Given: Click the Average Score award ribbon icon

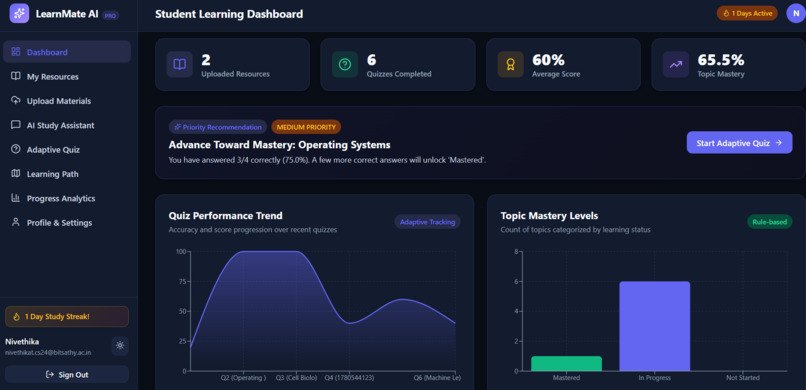Looking at the screenshot, I should [510, 64].
